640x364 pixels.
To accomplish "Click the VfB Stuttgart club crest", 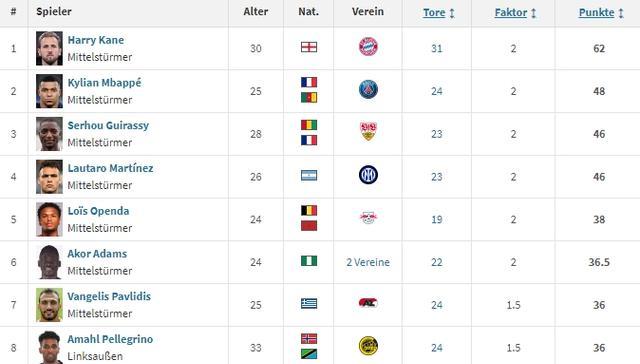I will point(368,132).
